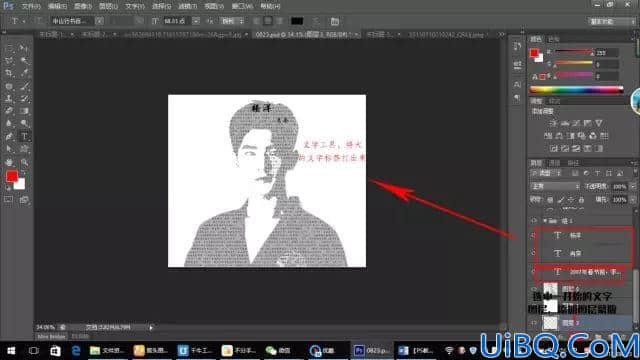Open the 滤镜 menu
The height and width of the screenshot is (360, 640).
(187, 6)
